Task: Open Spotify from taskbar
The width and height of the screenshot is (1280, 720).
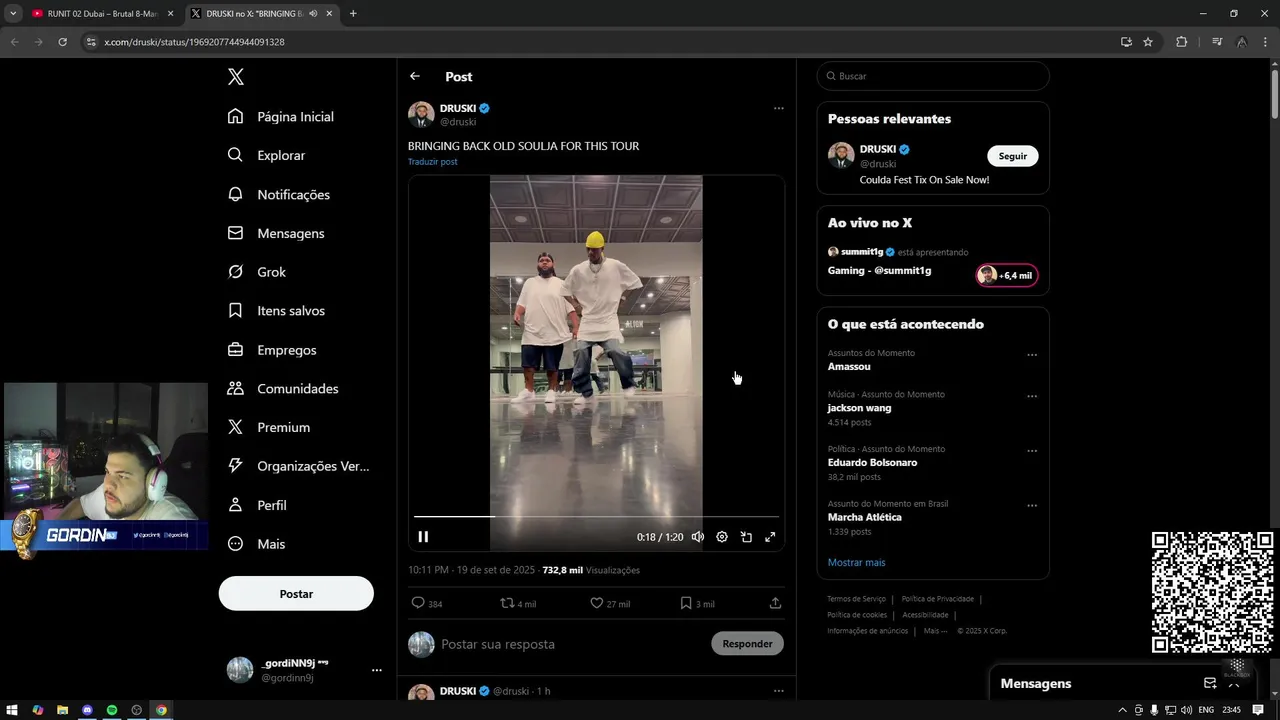Action: pyautogui.click(x=112, y=710)
